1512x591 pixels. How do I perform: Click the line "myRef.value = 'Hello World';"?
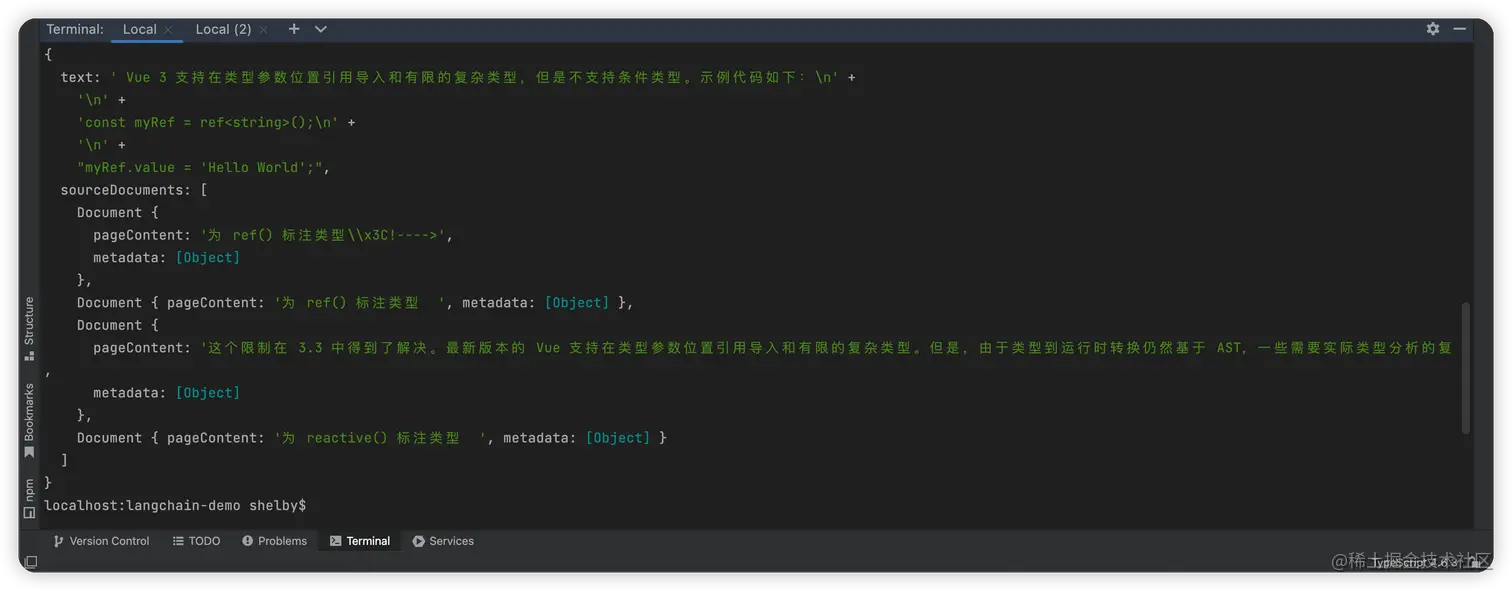coord(204,167)
